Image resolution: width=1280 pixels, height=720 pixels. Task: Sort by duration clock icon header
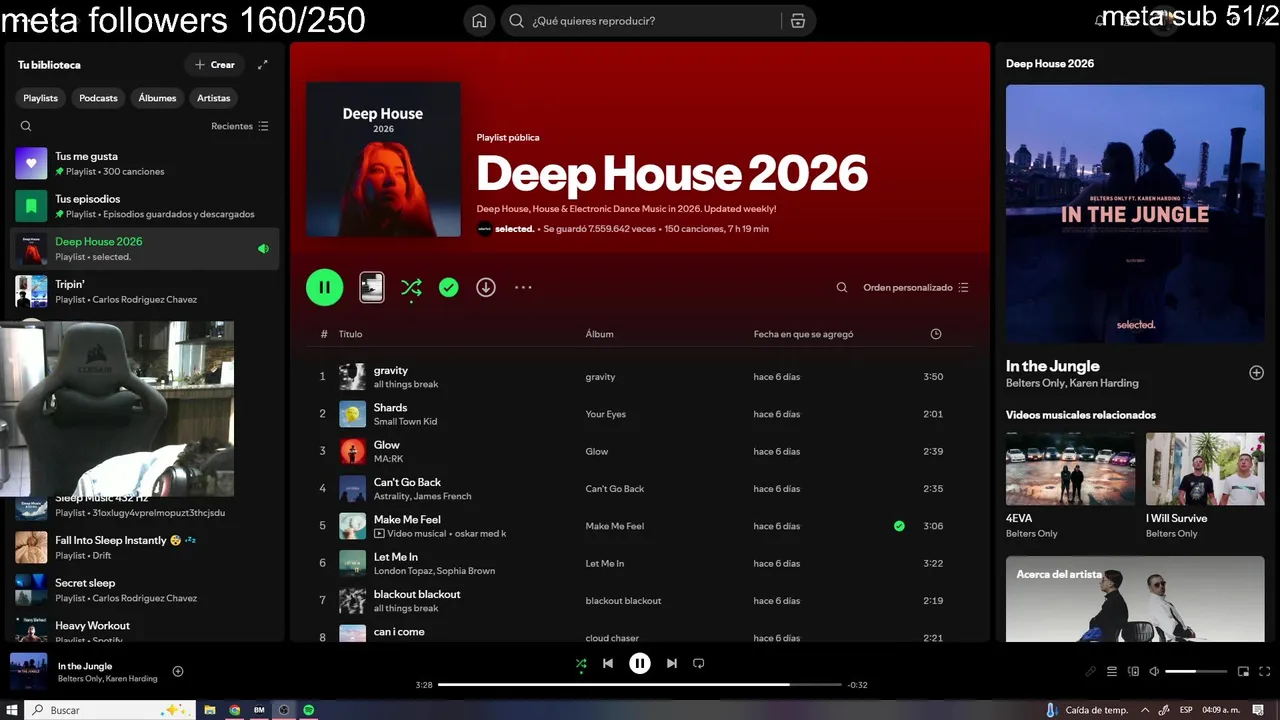(936, 334)
